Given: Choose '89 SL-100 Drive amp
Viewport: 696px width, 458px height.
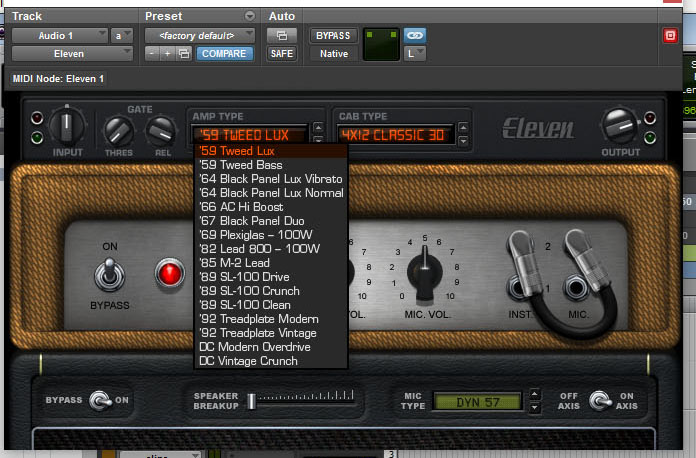Looking at the screenshot, I should (x=271, y=277).
